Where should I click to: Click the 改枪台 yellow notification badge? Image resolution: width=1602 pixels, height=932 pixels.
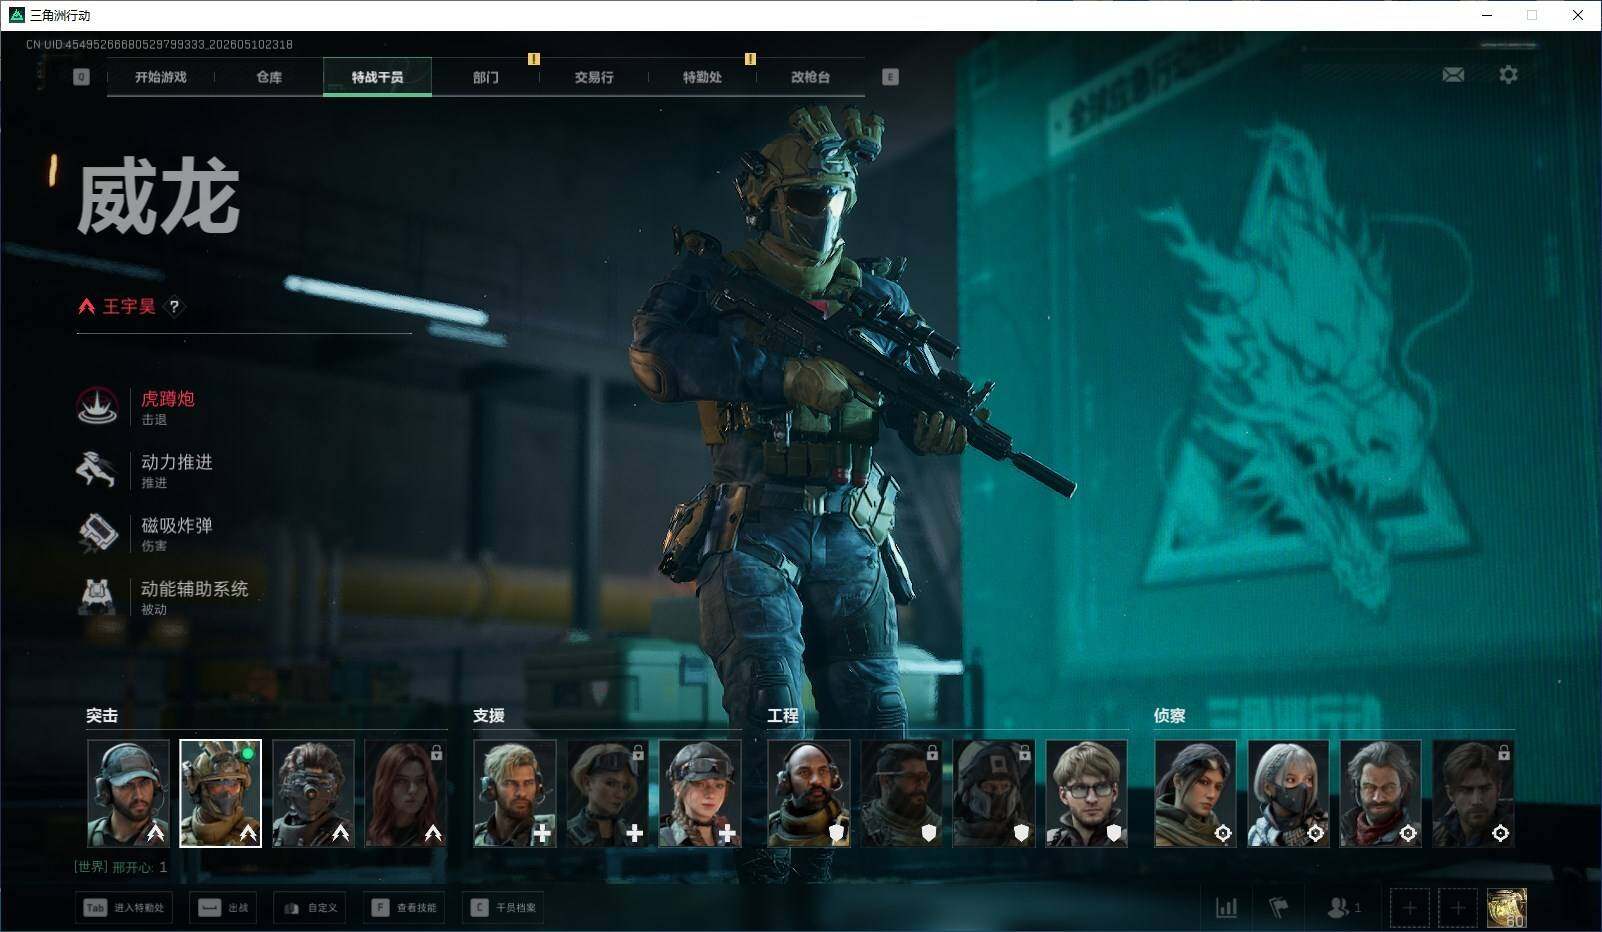750,59
